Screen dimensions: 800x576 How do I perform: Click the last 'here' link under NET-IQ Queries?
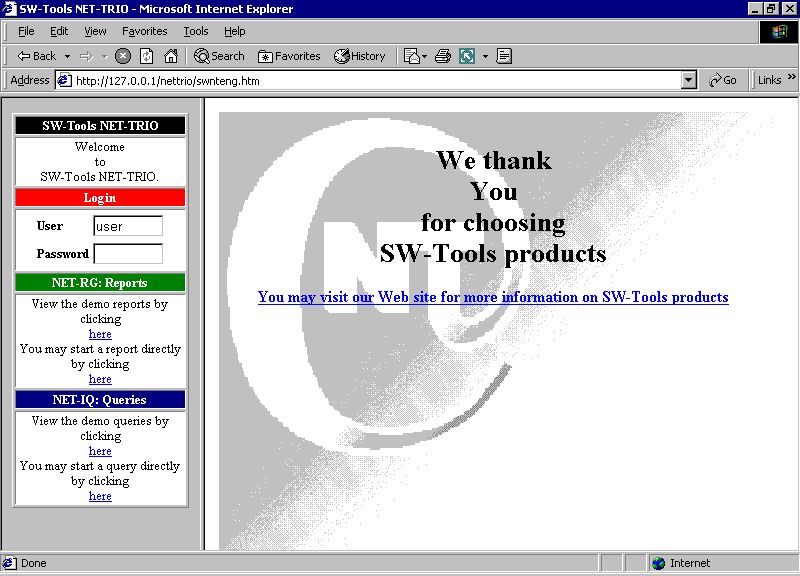[x=100, y=496]
